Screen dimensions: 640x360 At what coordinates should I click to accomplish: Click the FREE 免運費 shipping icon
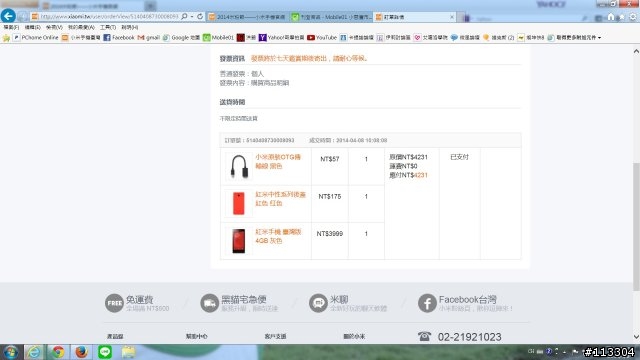pos(114,303)
